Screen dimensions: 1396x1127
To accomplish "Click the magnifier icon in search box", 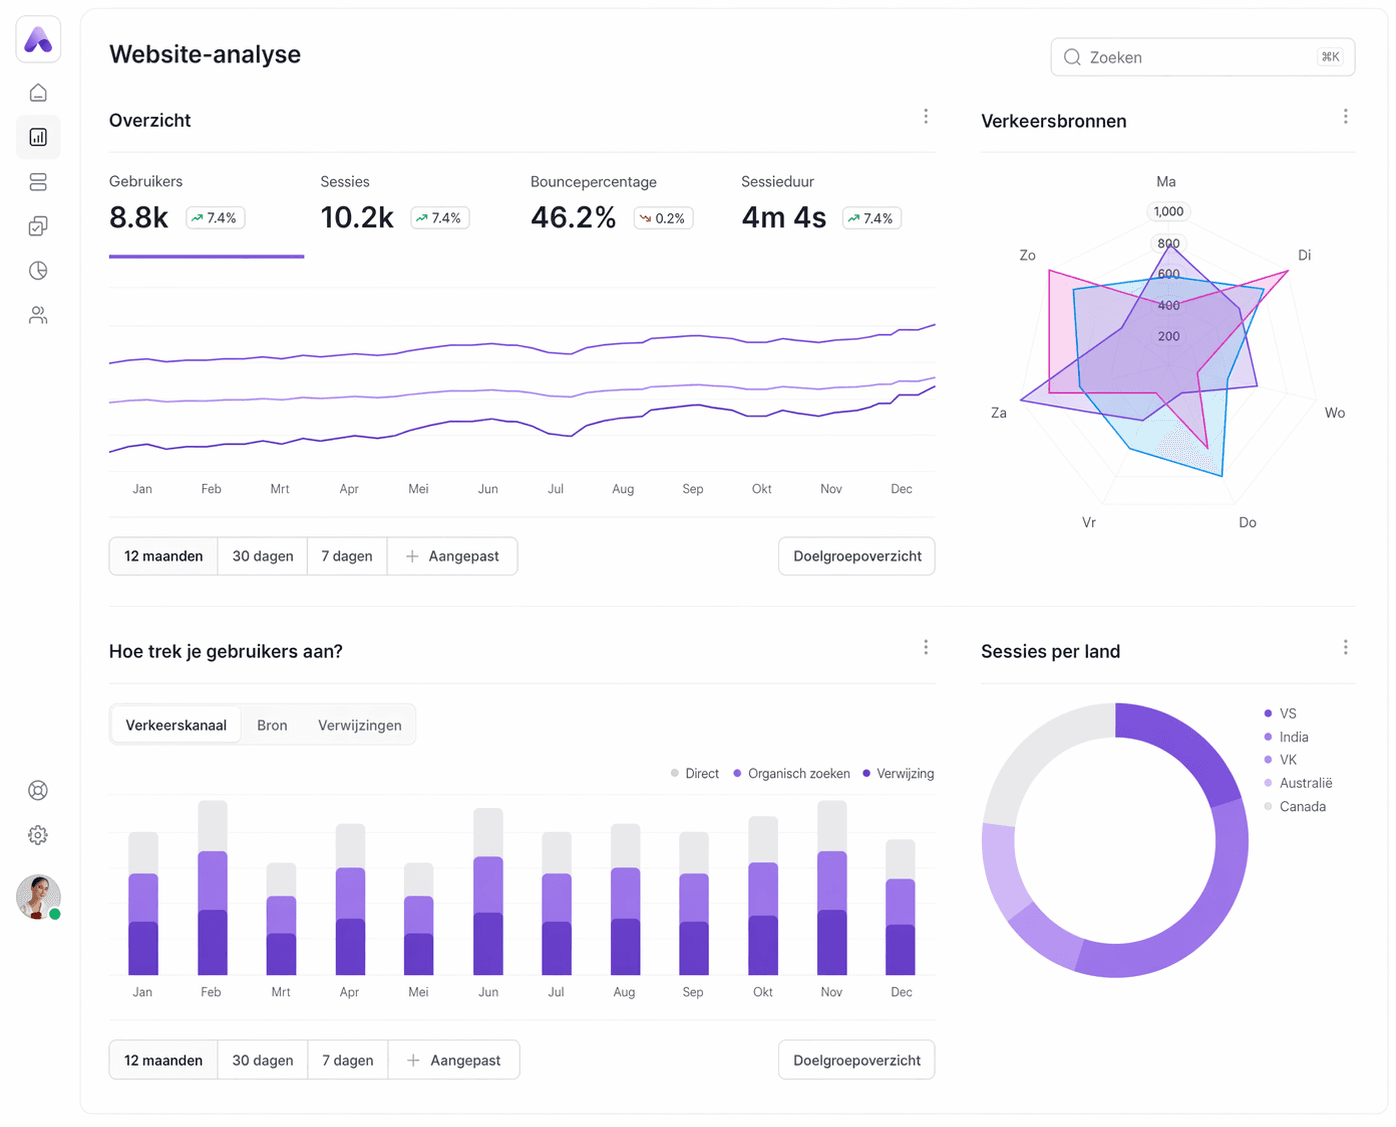I will [x=1072, y=58].
